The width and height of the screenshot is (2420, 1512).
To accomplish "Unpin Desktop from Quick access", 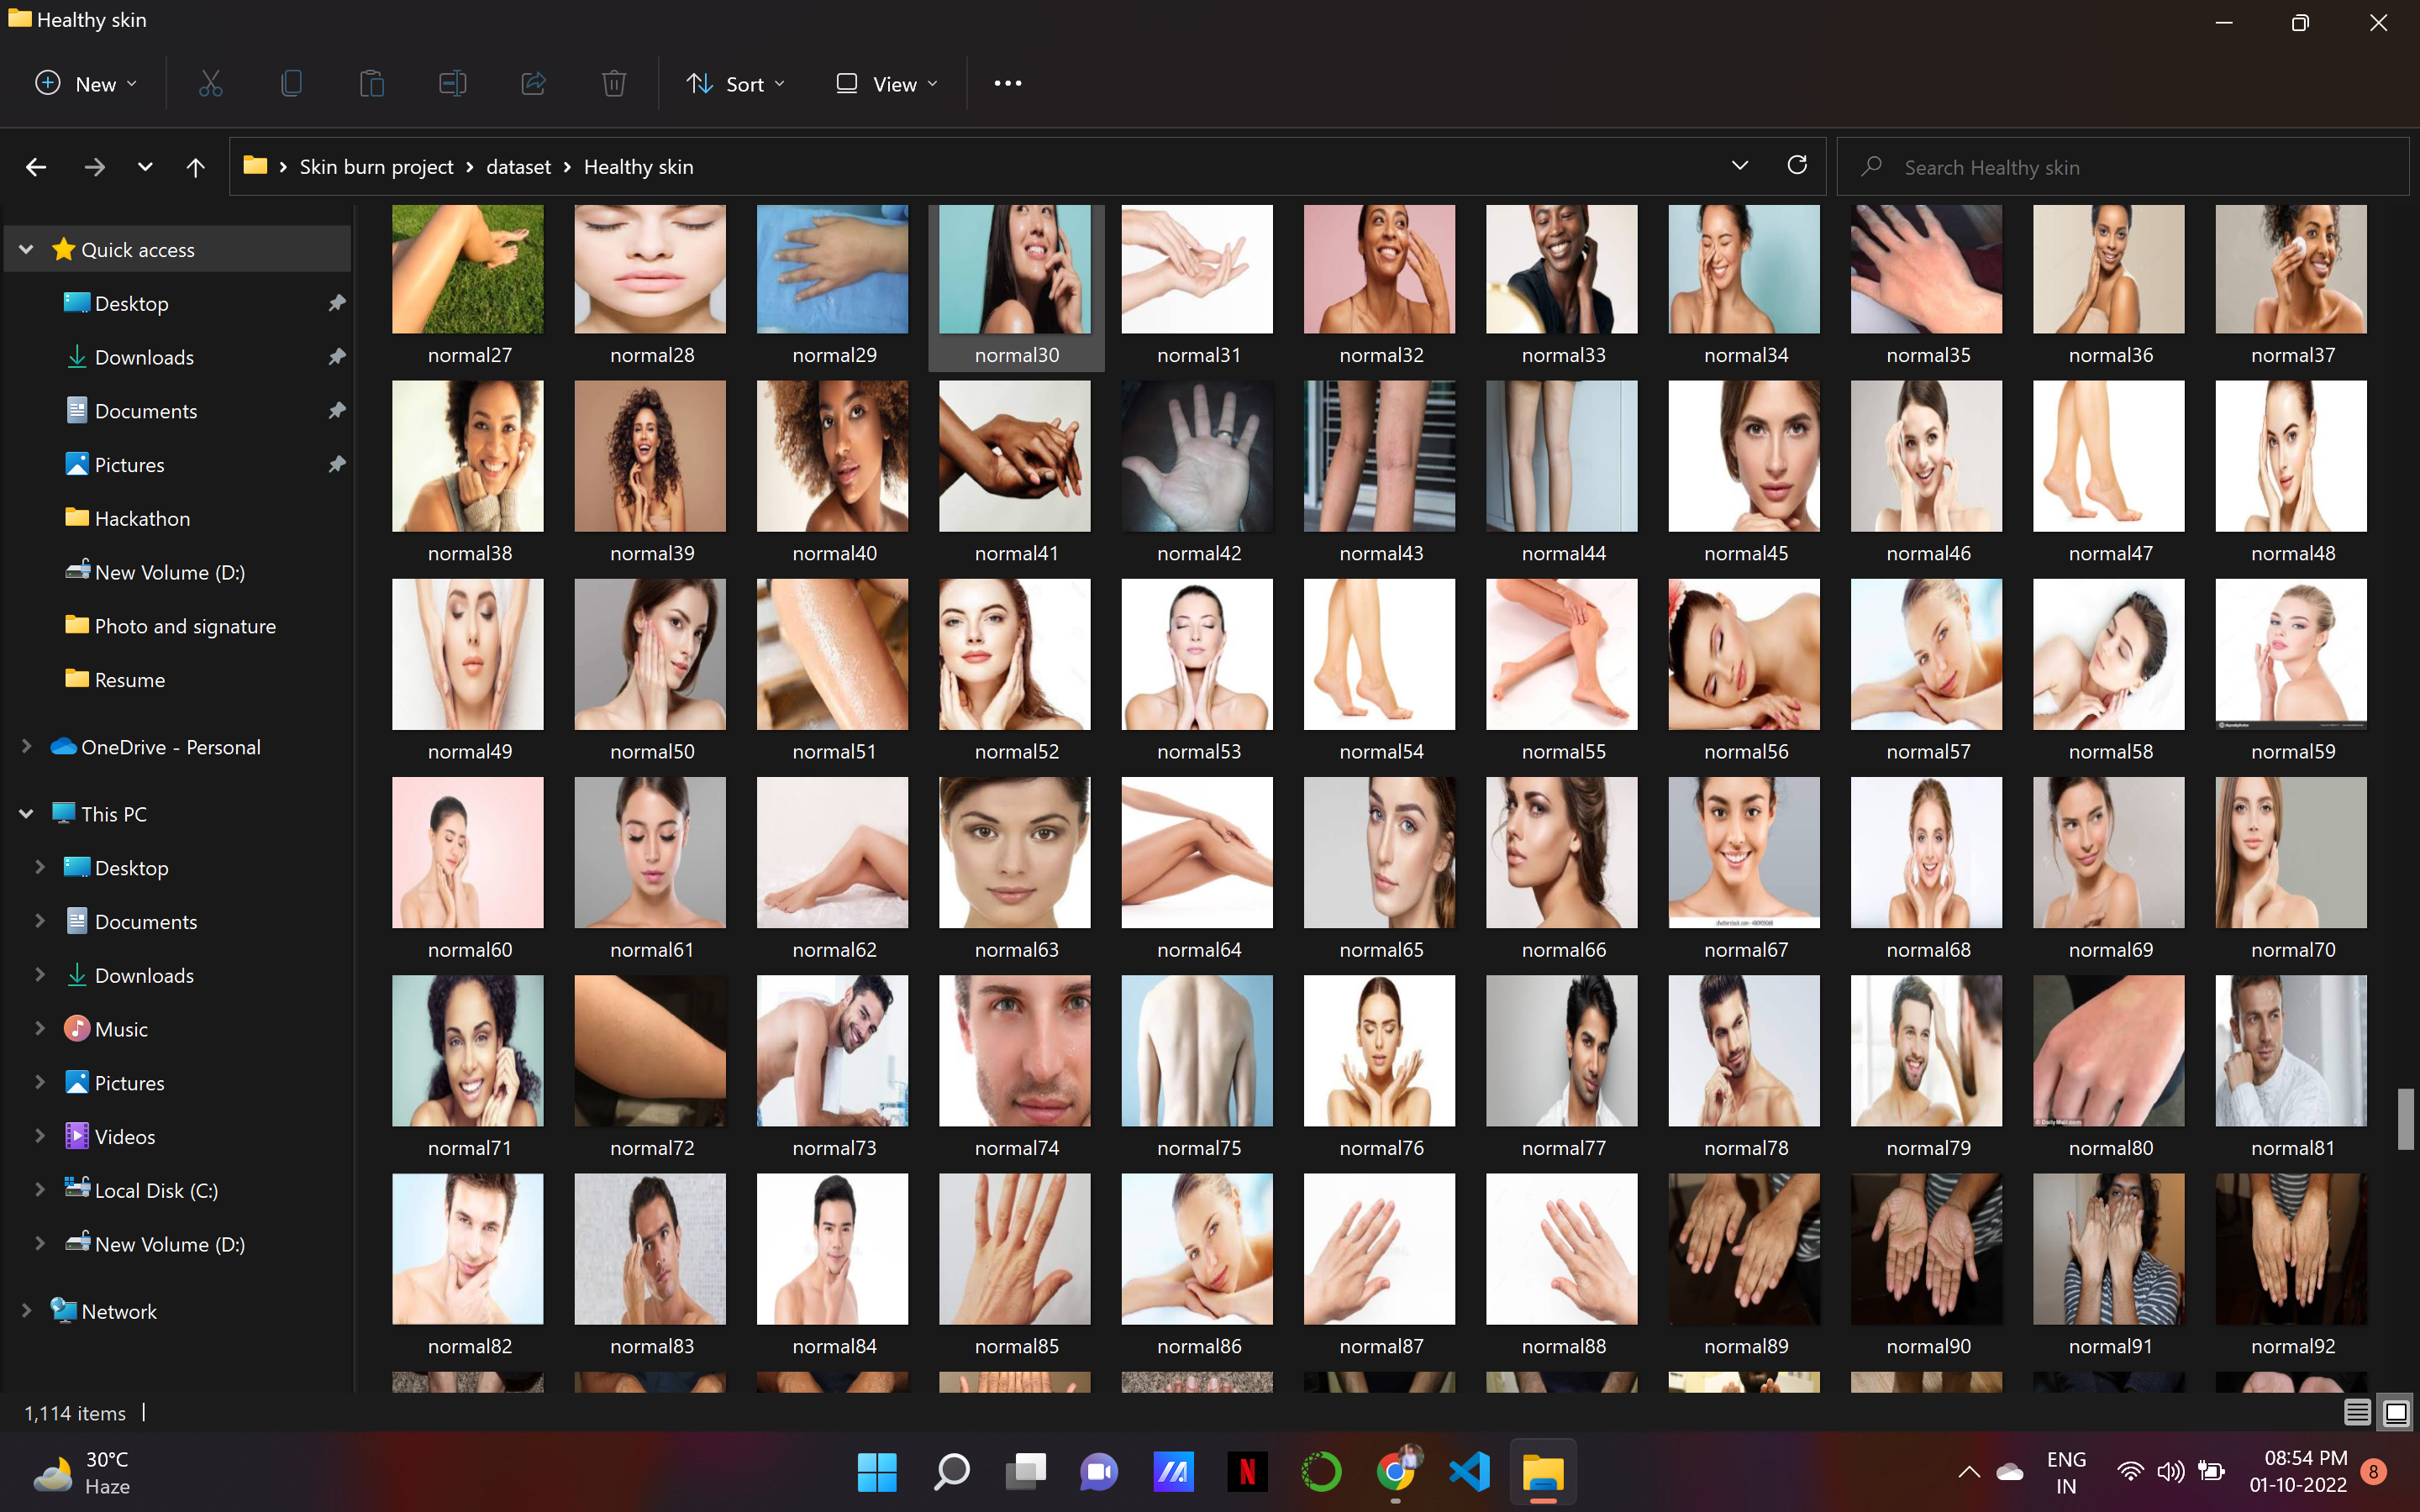I will (337, 303).
